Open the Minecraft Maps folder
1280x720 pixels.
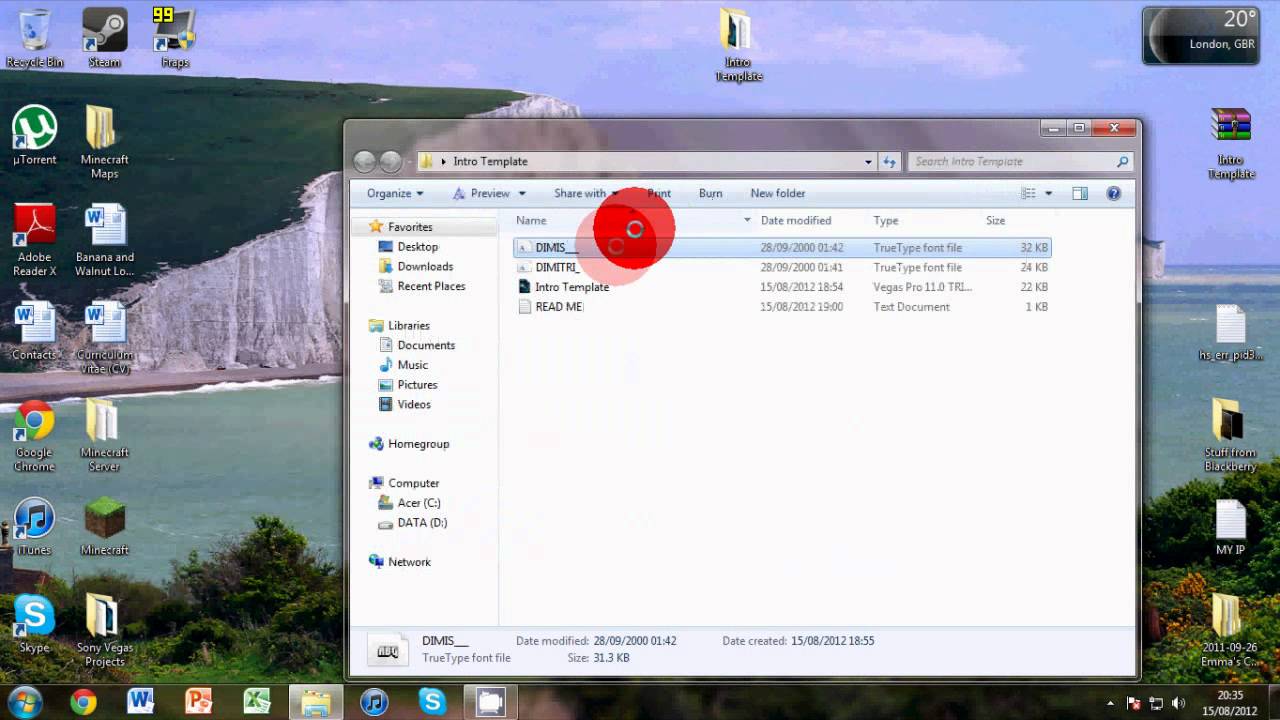click(104, 142)
